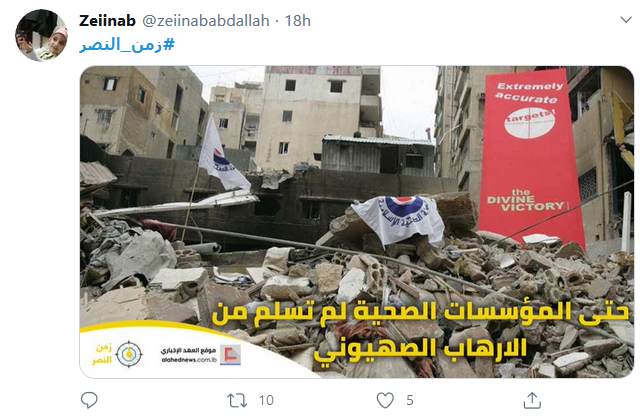Screen dimensions: 640x418
Task: Open the Zeiinab display name profile
Action: pyautogui.click(x=107, y=20)
